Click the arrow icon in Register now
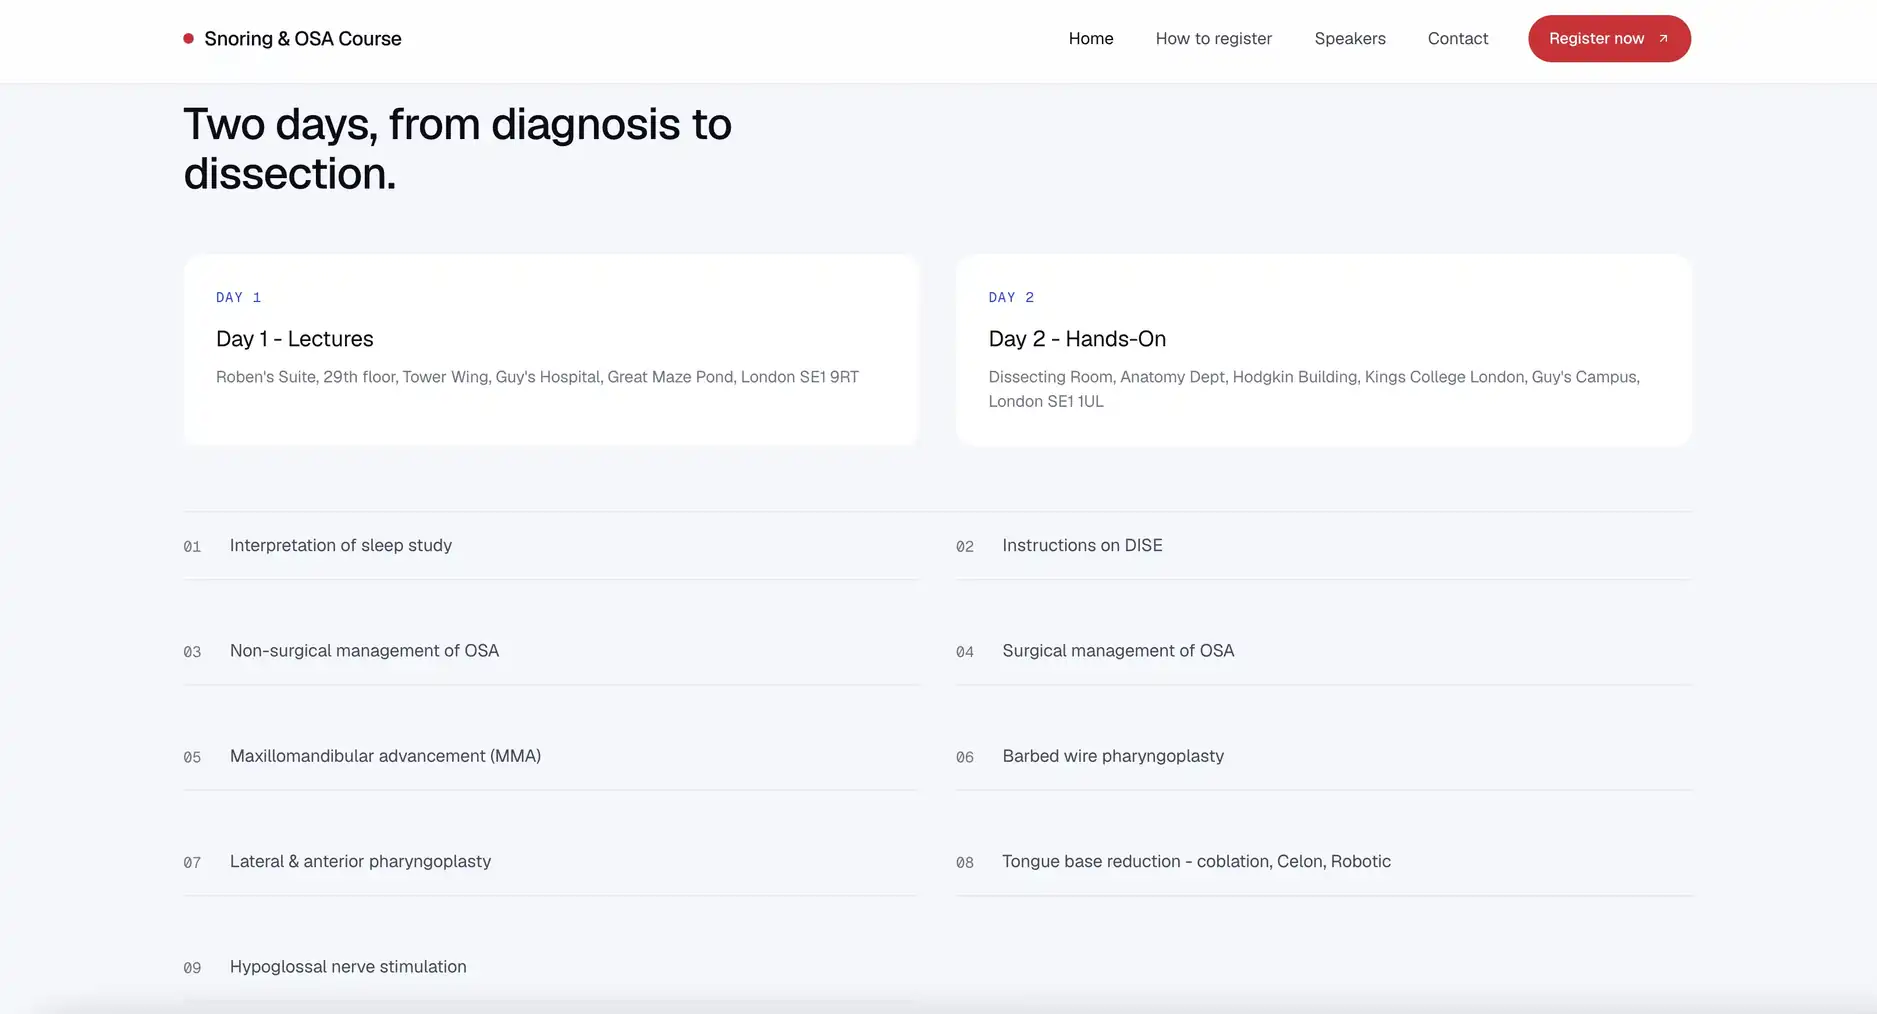This screenshot has height=1014, width=1877. 1664,39
